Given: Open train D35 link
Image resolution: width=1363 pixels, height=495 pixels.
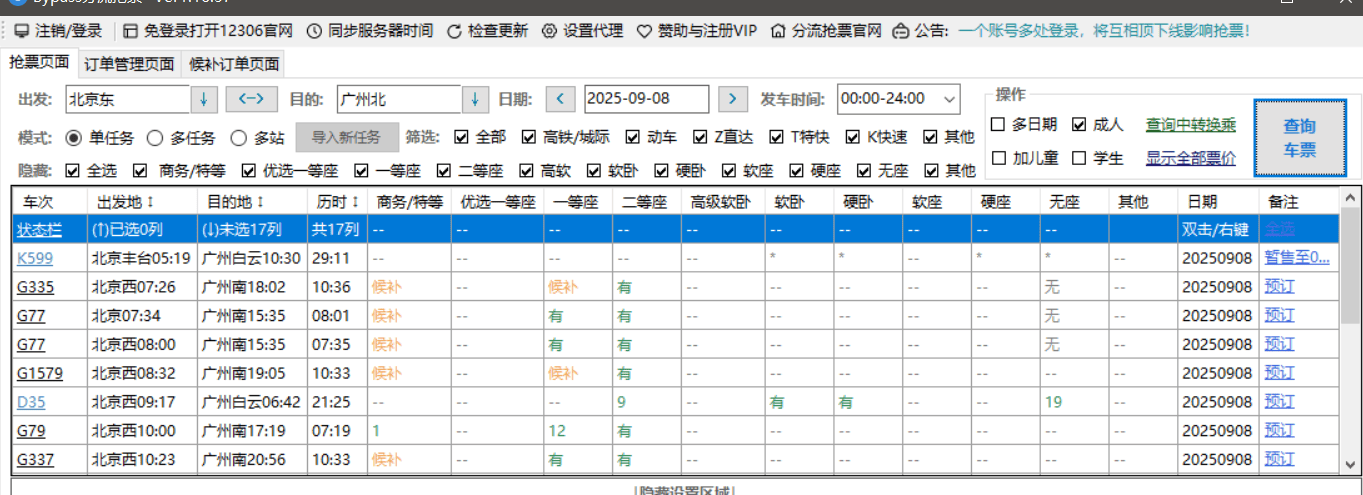Looking at the screenshot, I should 31,402.
